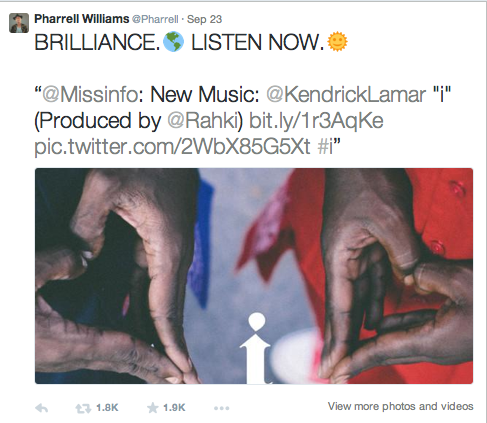
Task: Click the globe emoji in tweet
Action: [173, 42]
